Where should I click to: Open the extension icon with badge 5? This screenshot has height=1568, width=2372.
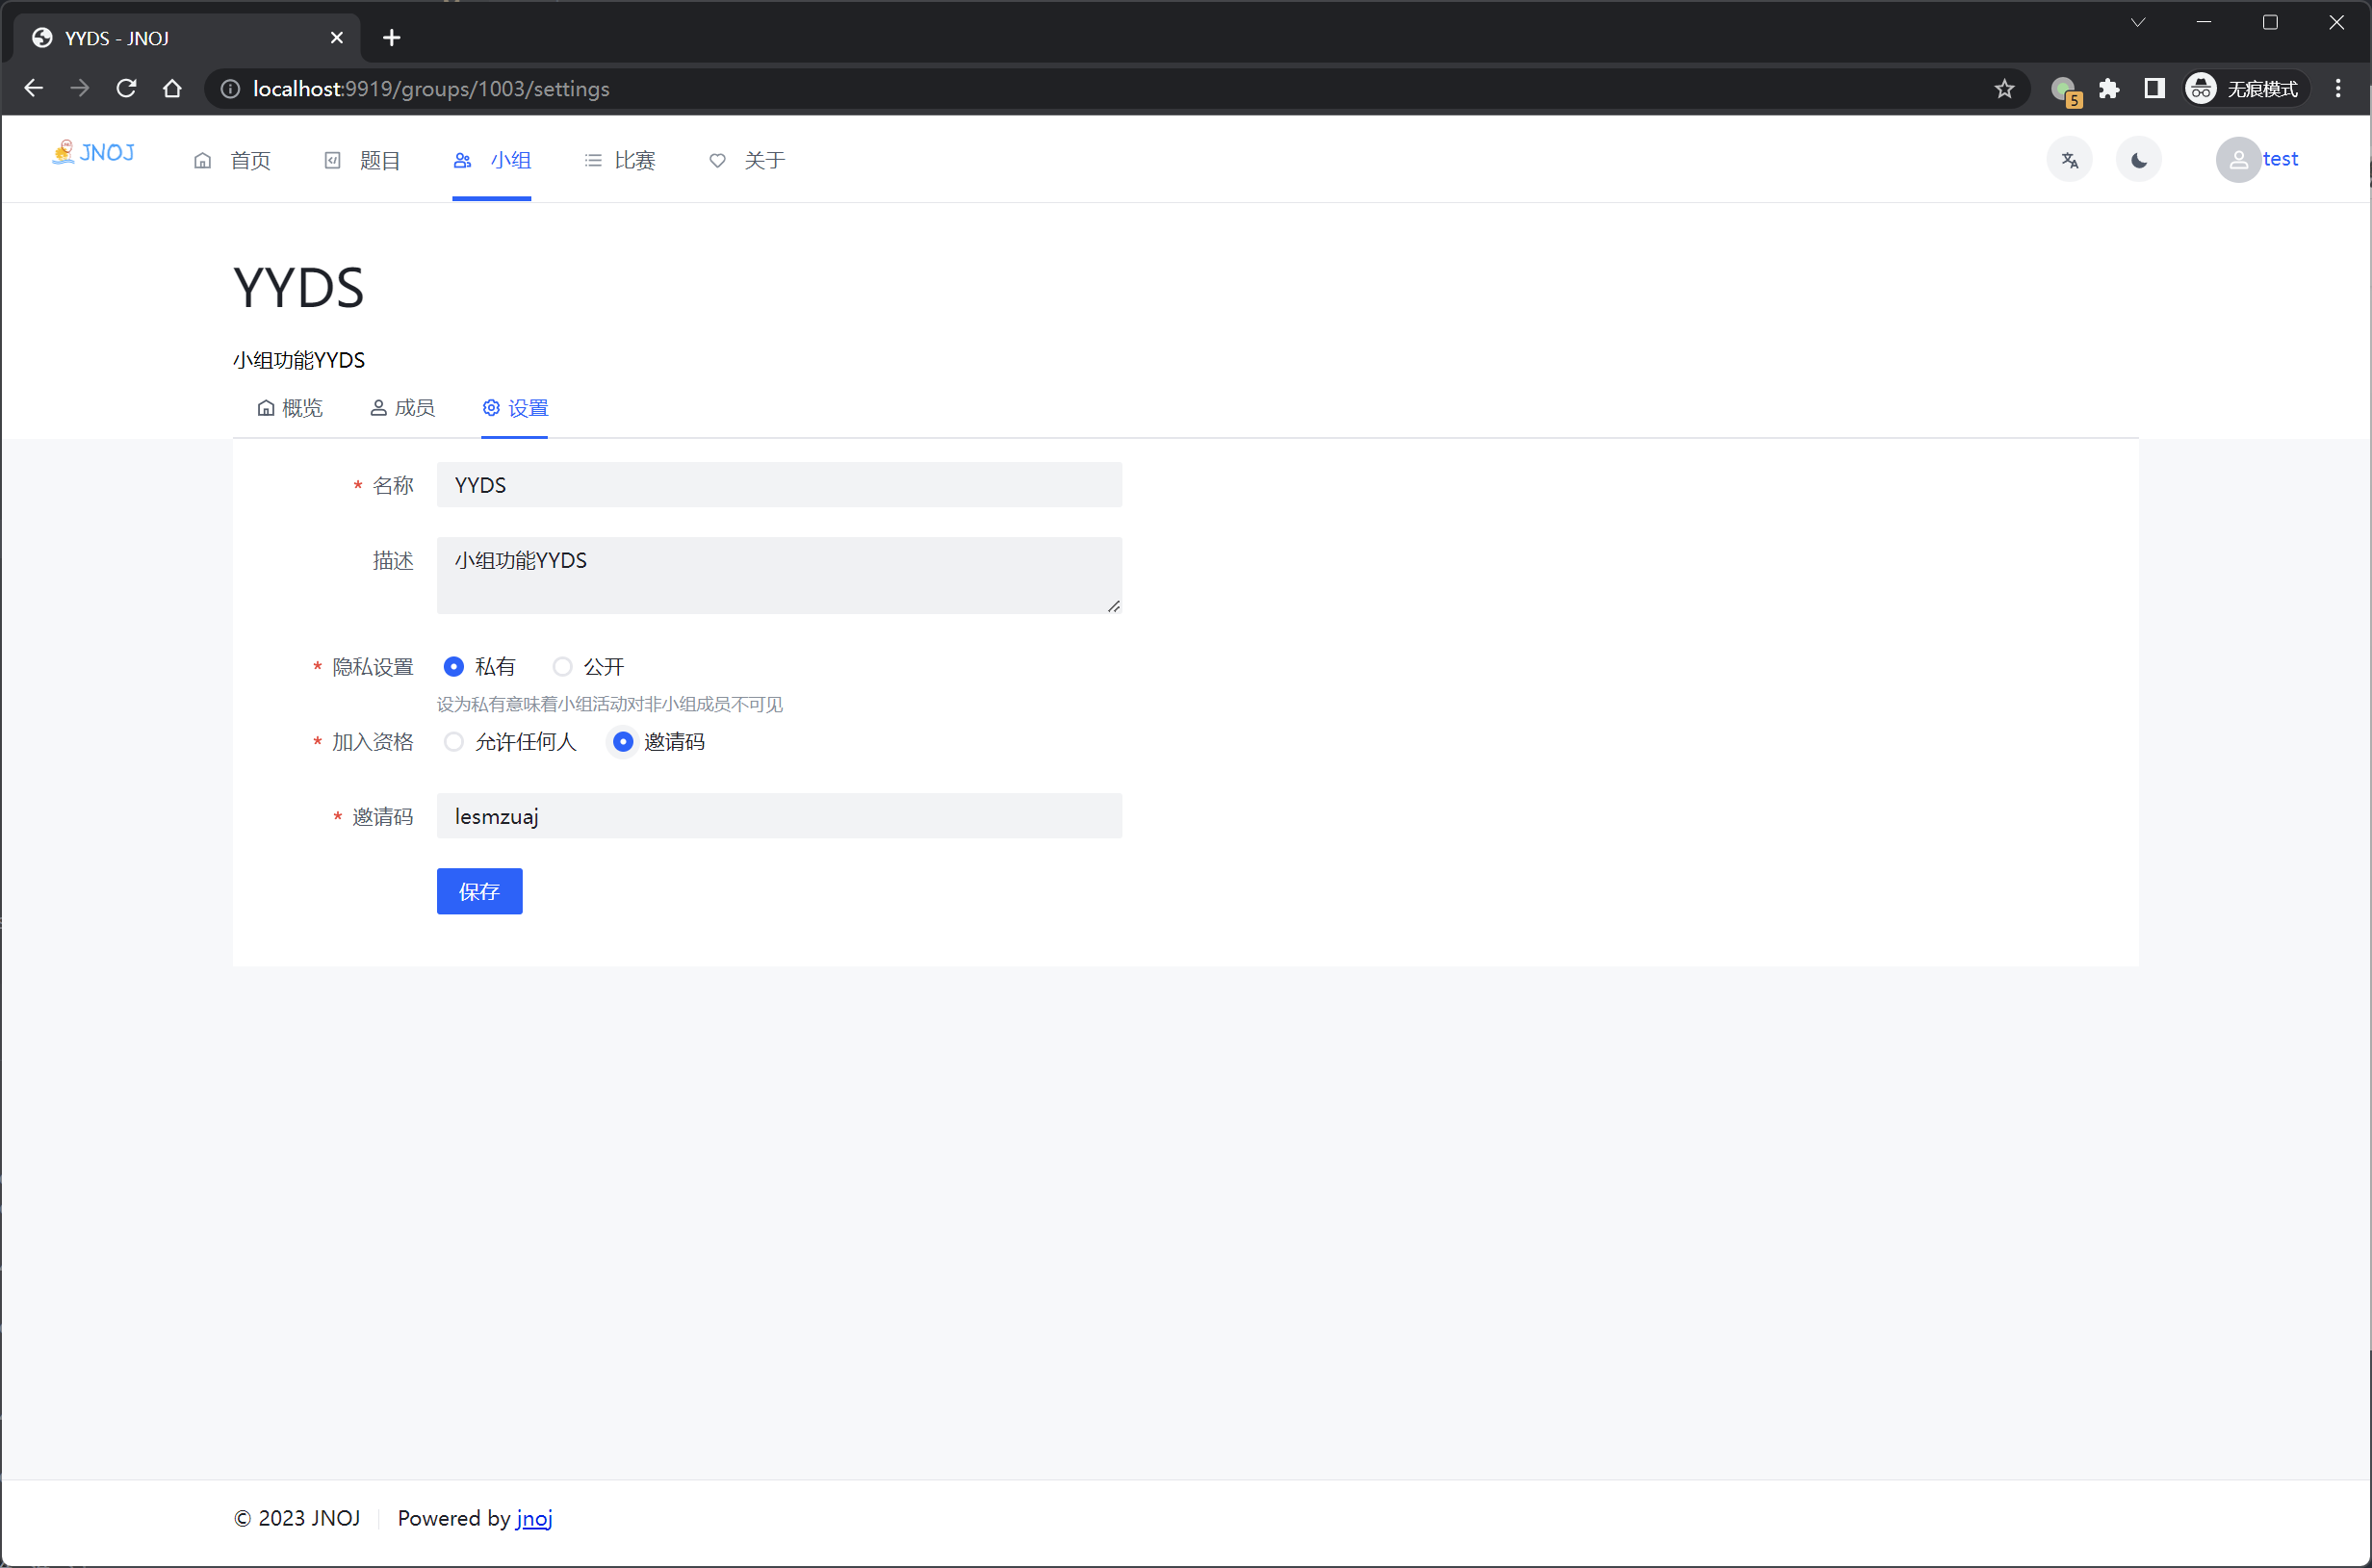(x=2065, y=90)
